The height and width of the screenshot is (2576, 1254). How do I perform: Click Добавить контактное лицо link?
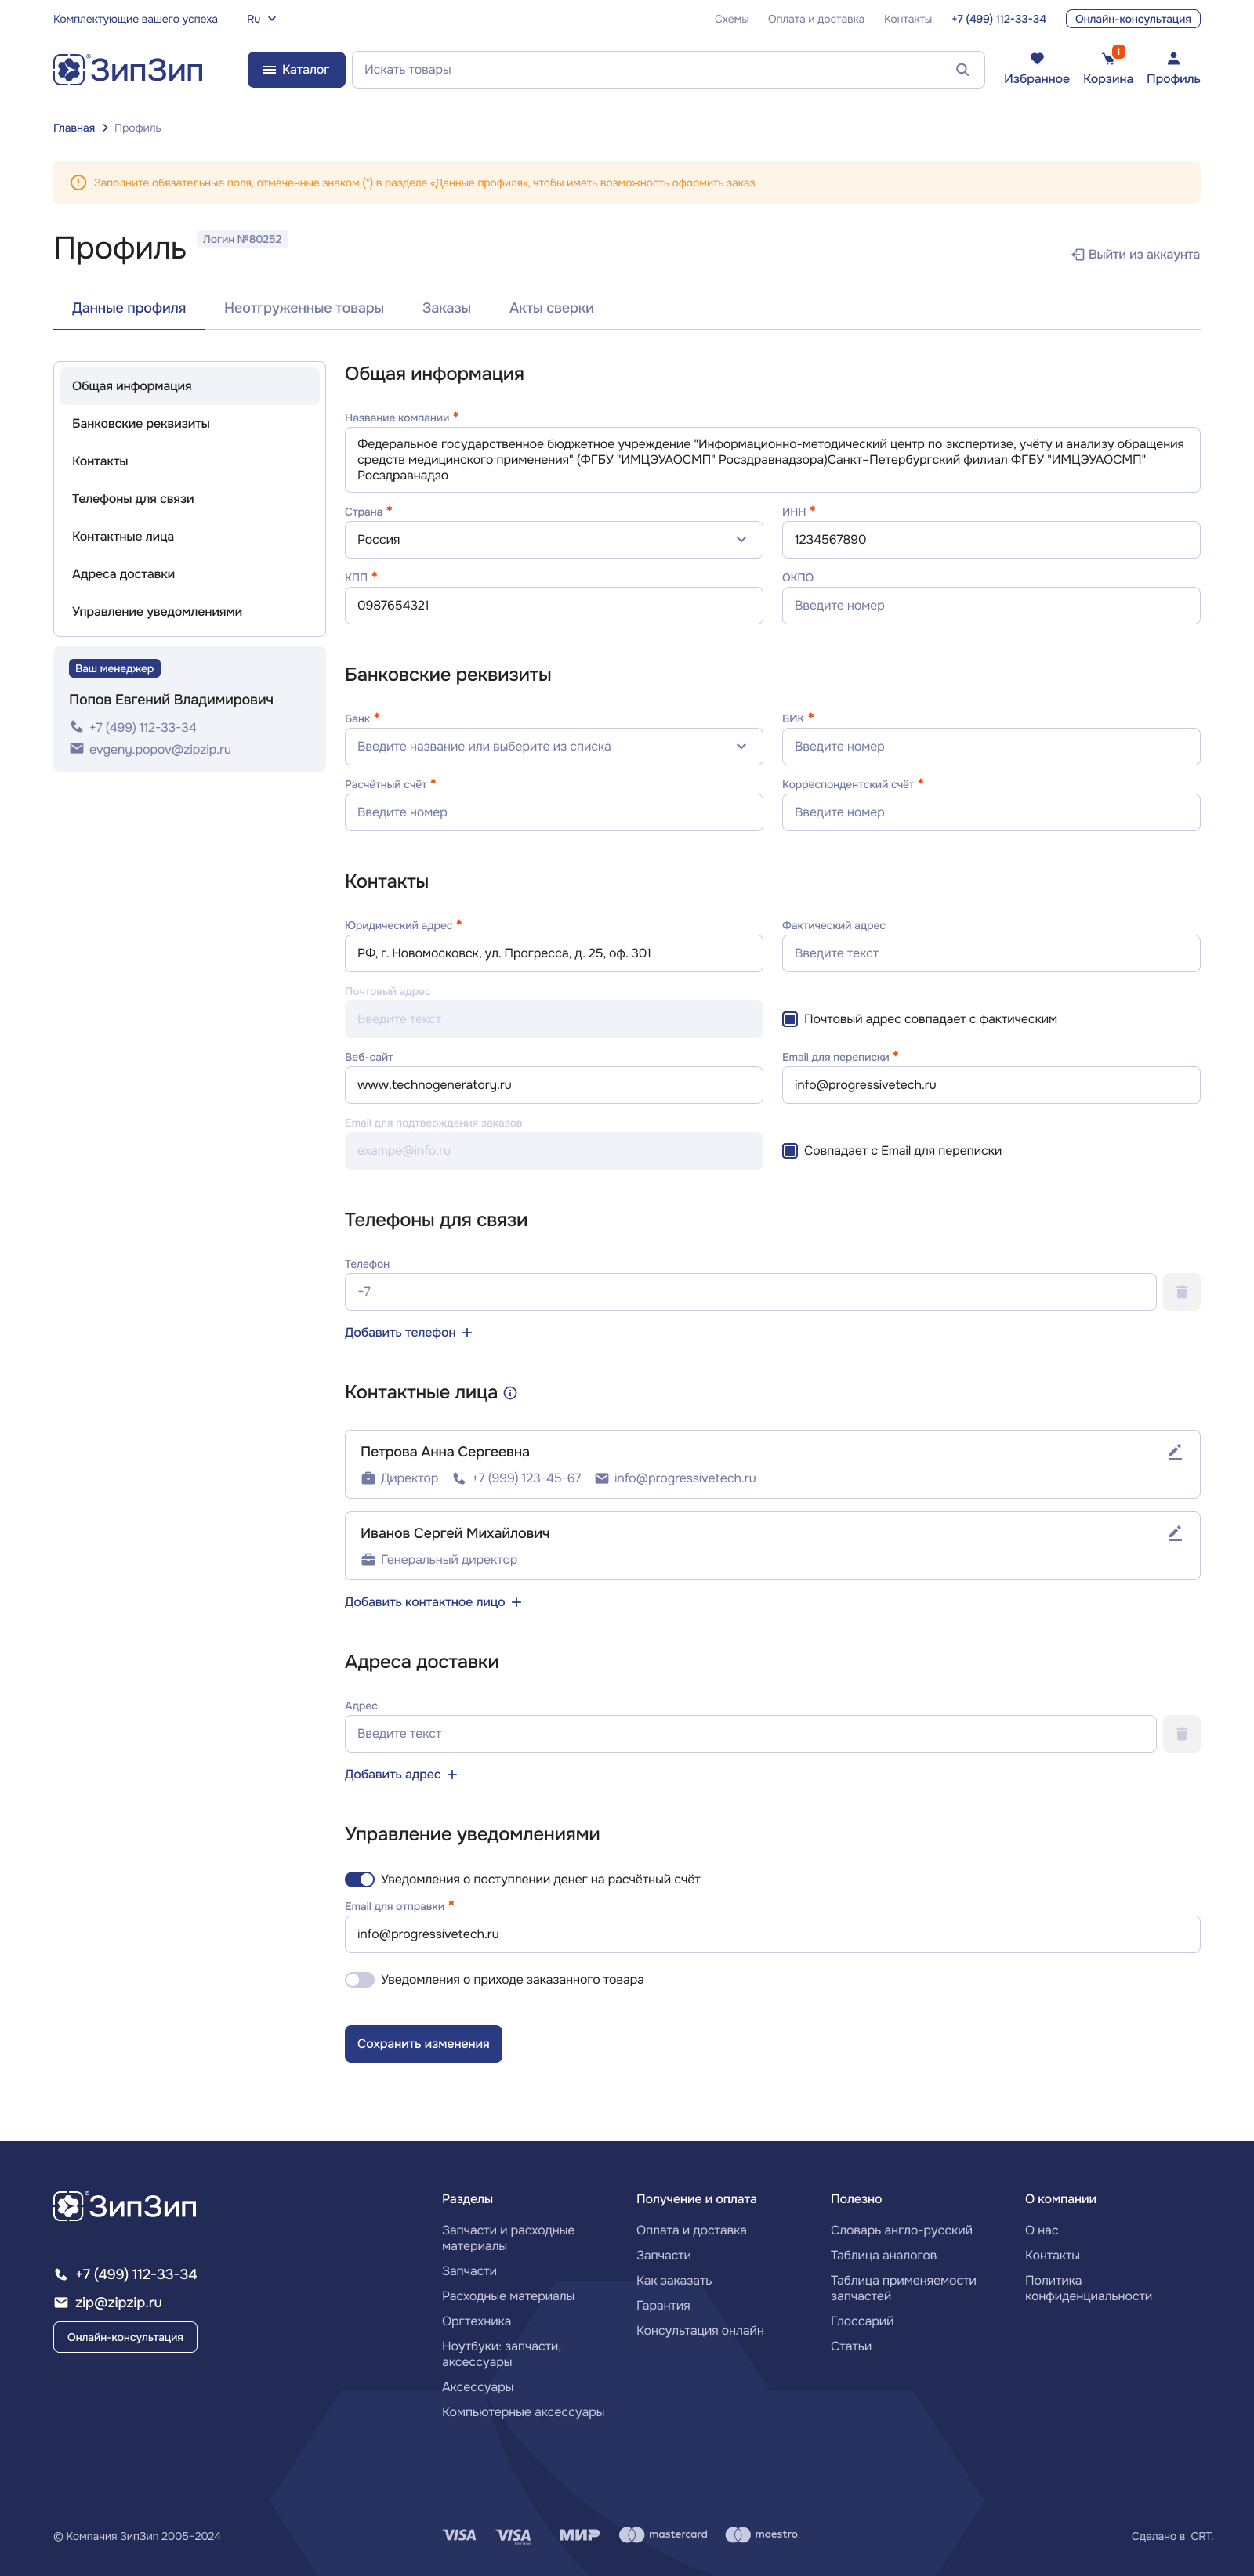[x=425, y=1602]
